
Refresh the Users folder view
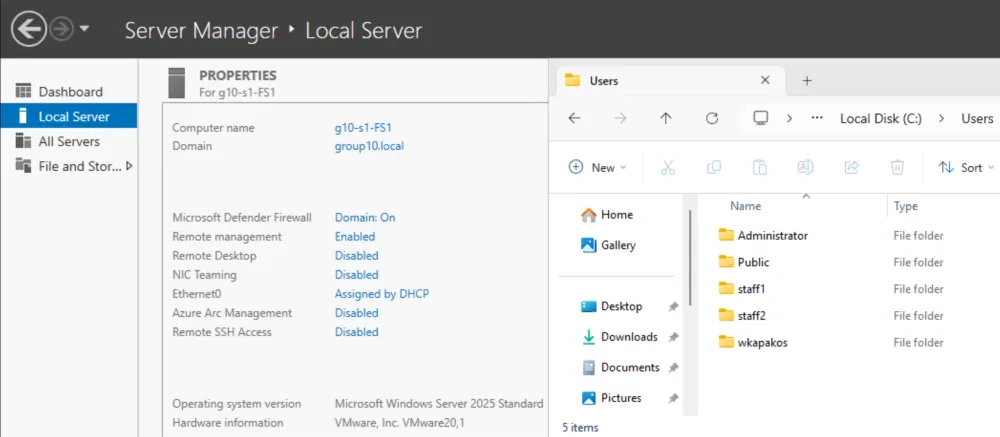tap(712, 118)
